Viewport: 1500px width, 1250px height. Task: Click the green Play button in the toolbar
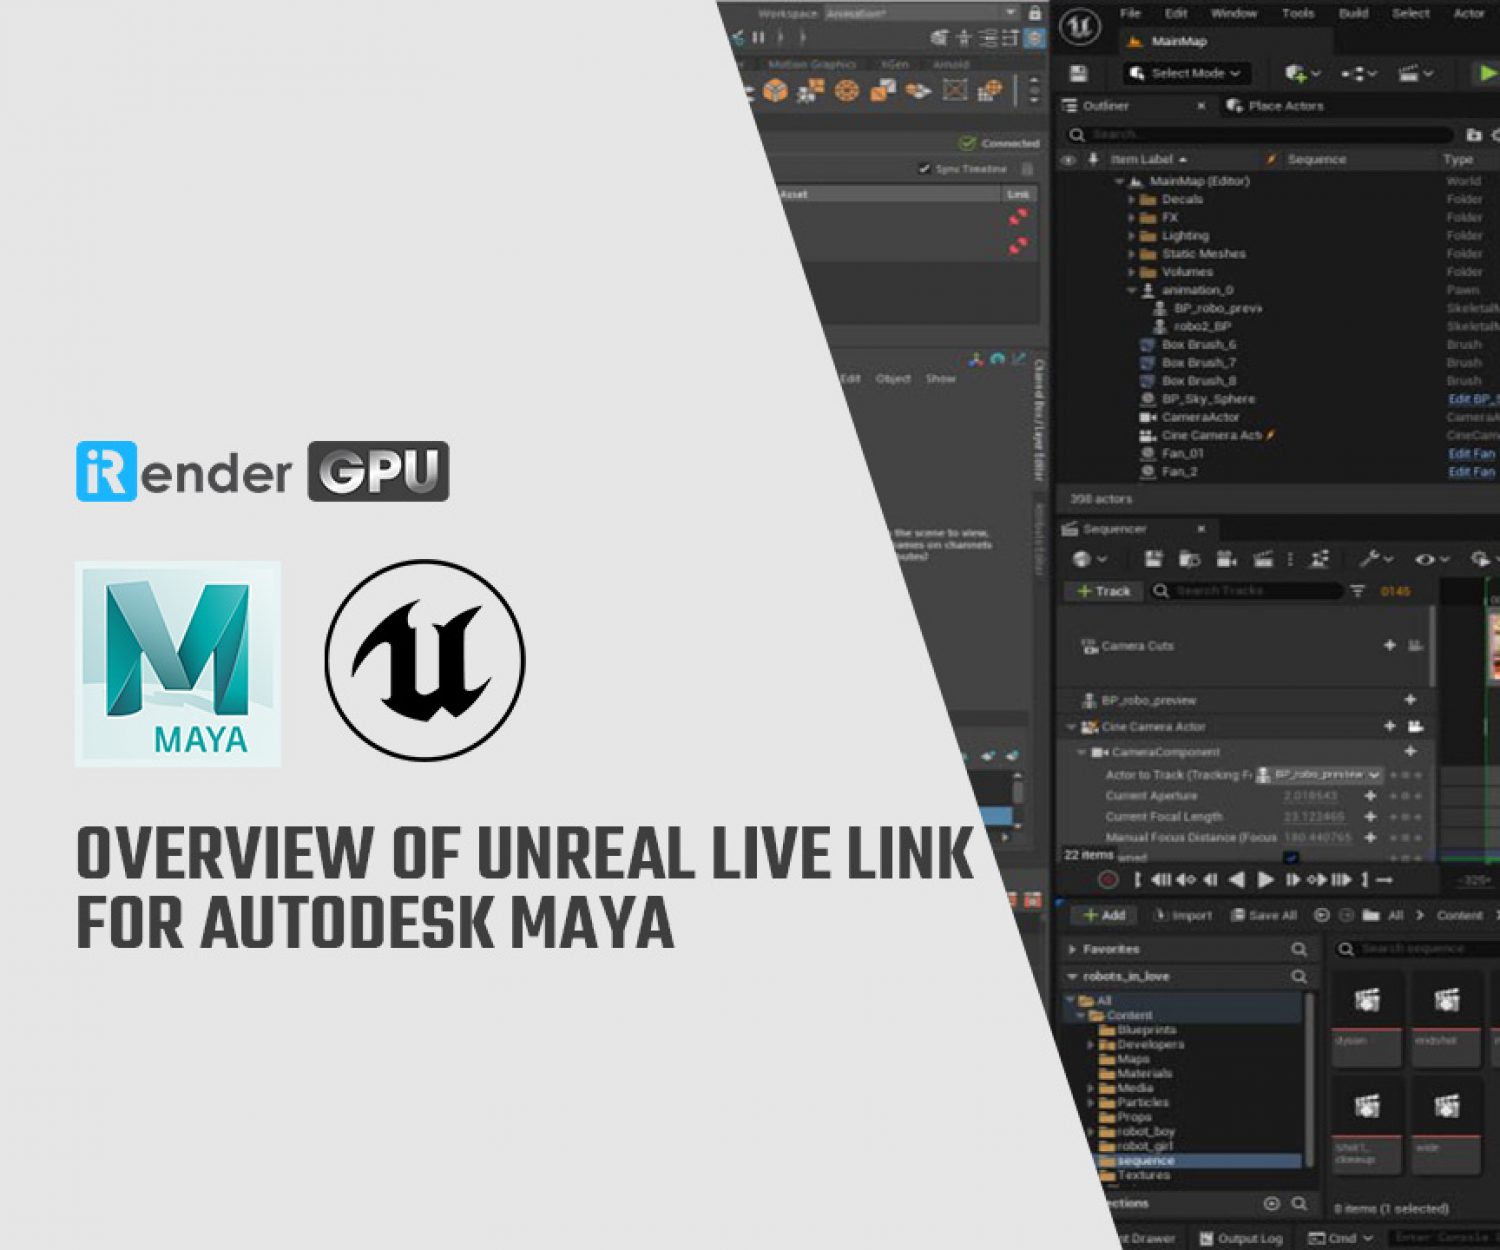[1487, 73]
